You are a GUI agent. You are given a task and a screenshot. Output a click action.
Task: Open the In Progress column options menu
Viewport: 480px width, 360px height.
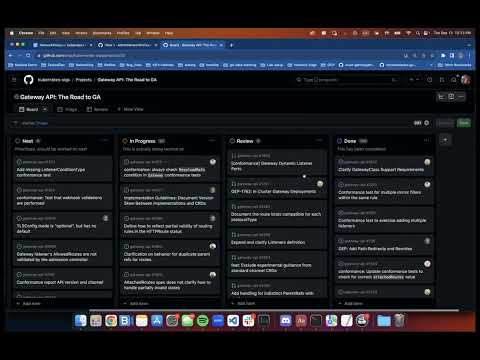pyautogui.click(x=212, y=141)
